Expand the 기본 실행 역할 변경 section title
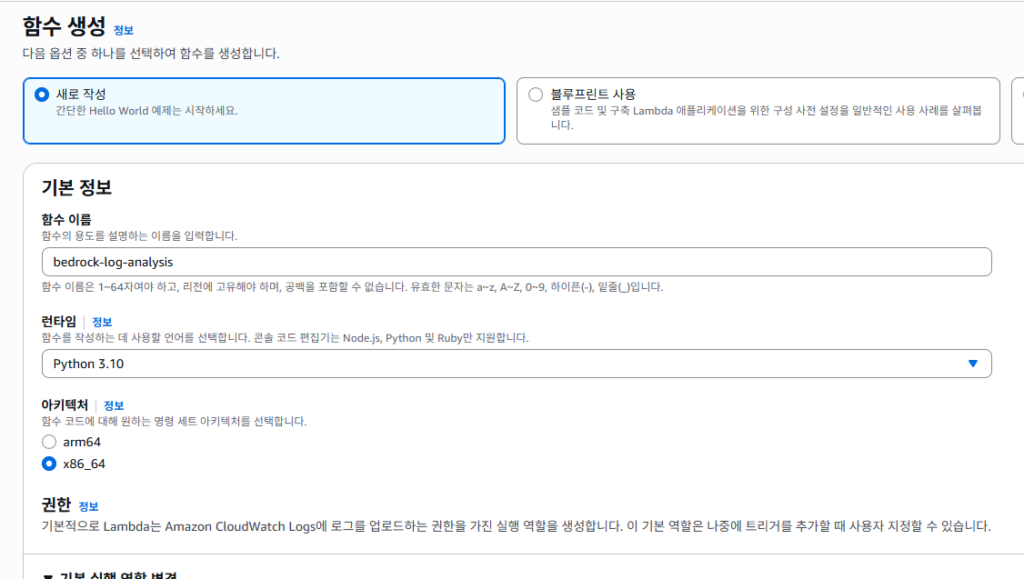The height and width of the screenshot is (579, 1024). 120,575
